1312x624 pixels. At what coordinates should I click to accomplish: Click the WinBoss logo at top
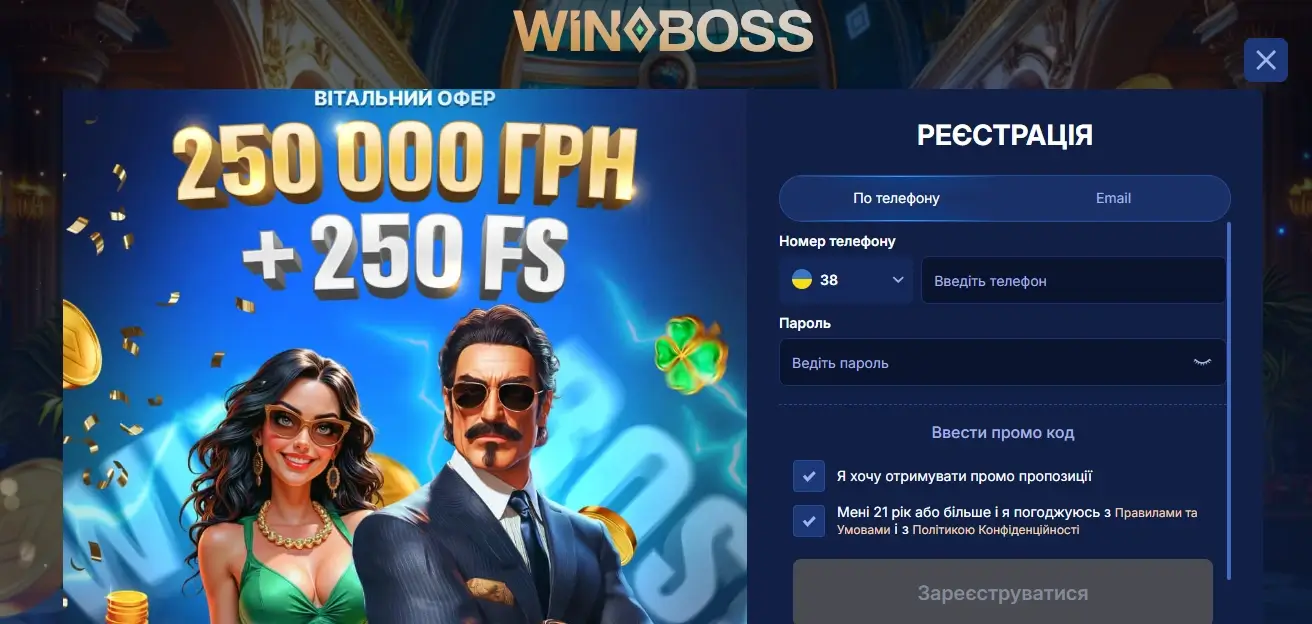coord(663,31)
